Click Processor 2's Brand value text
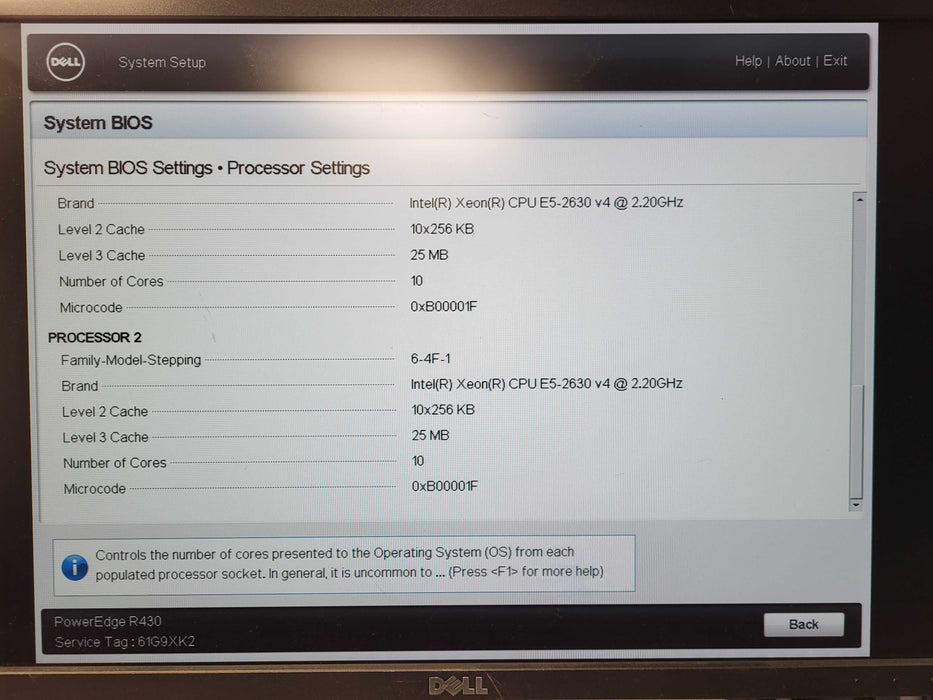 pyautogui.click(x=547, y=384)
